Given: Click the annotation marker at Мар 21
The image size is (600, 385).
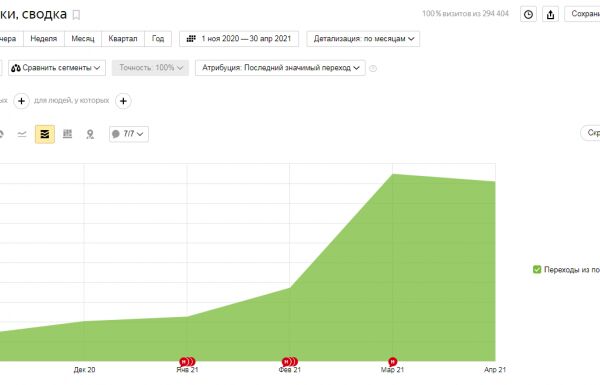Looking at the screenshot, I should pos(392,361).
